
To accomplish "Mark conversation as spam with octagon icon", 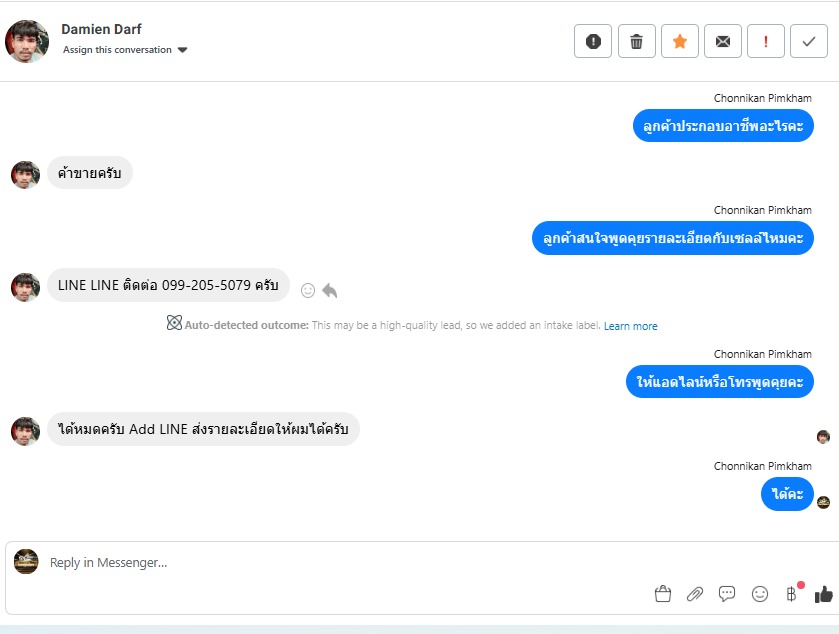I will click(593, 41).
